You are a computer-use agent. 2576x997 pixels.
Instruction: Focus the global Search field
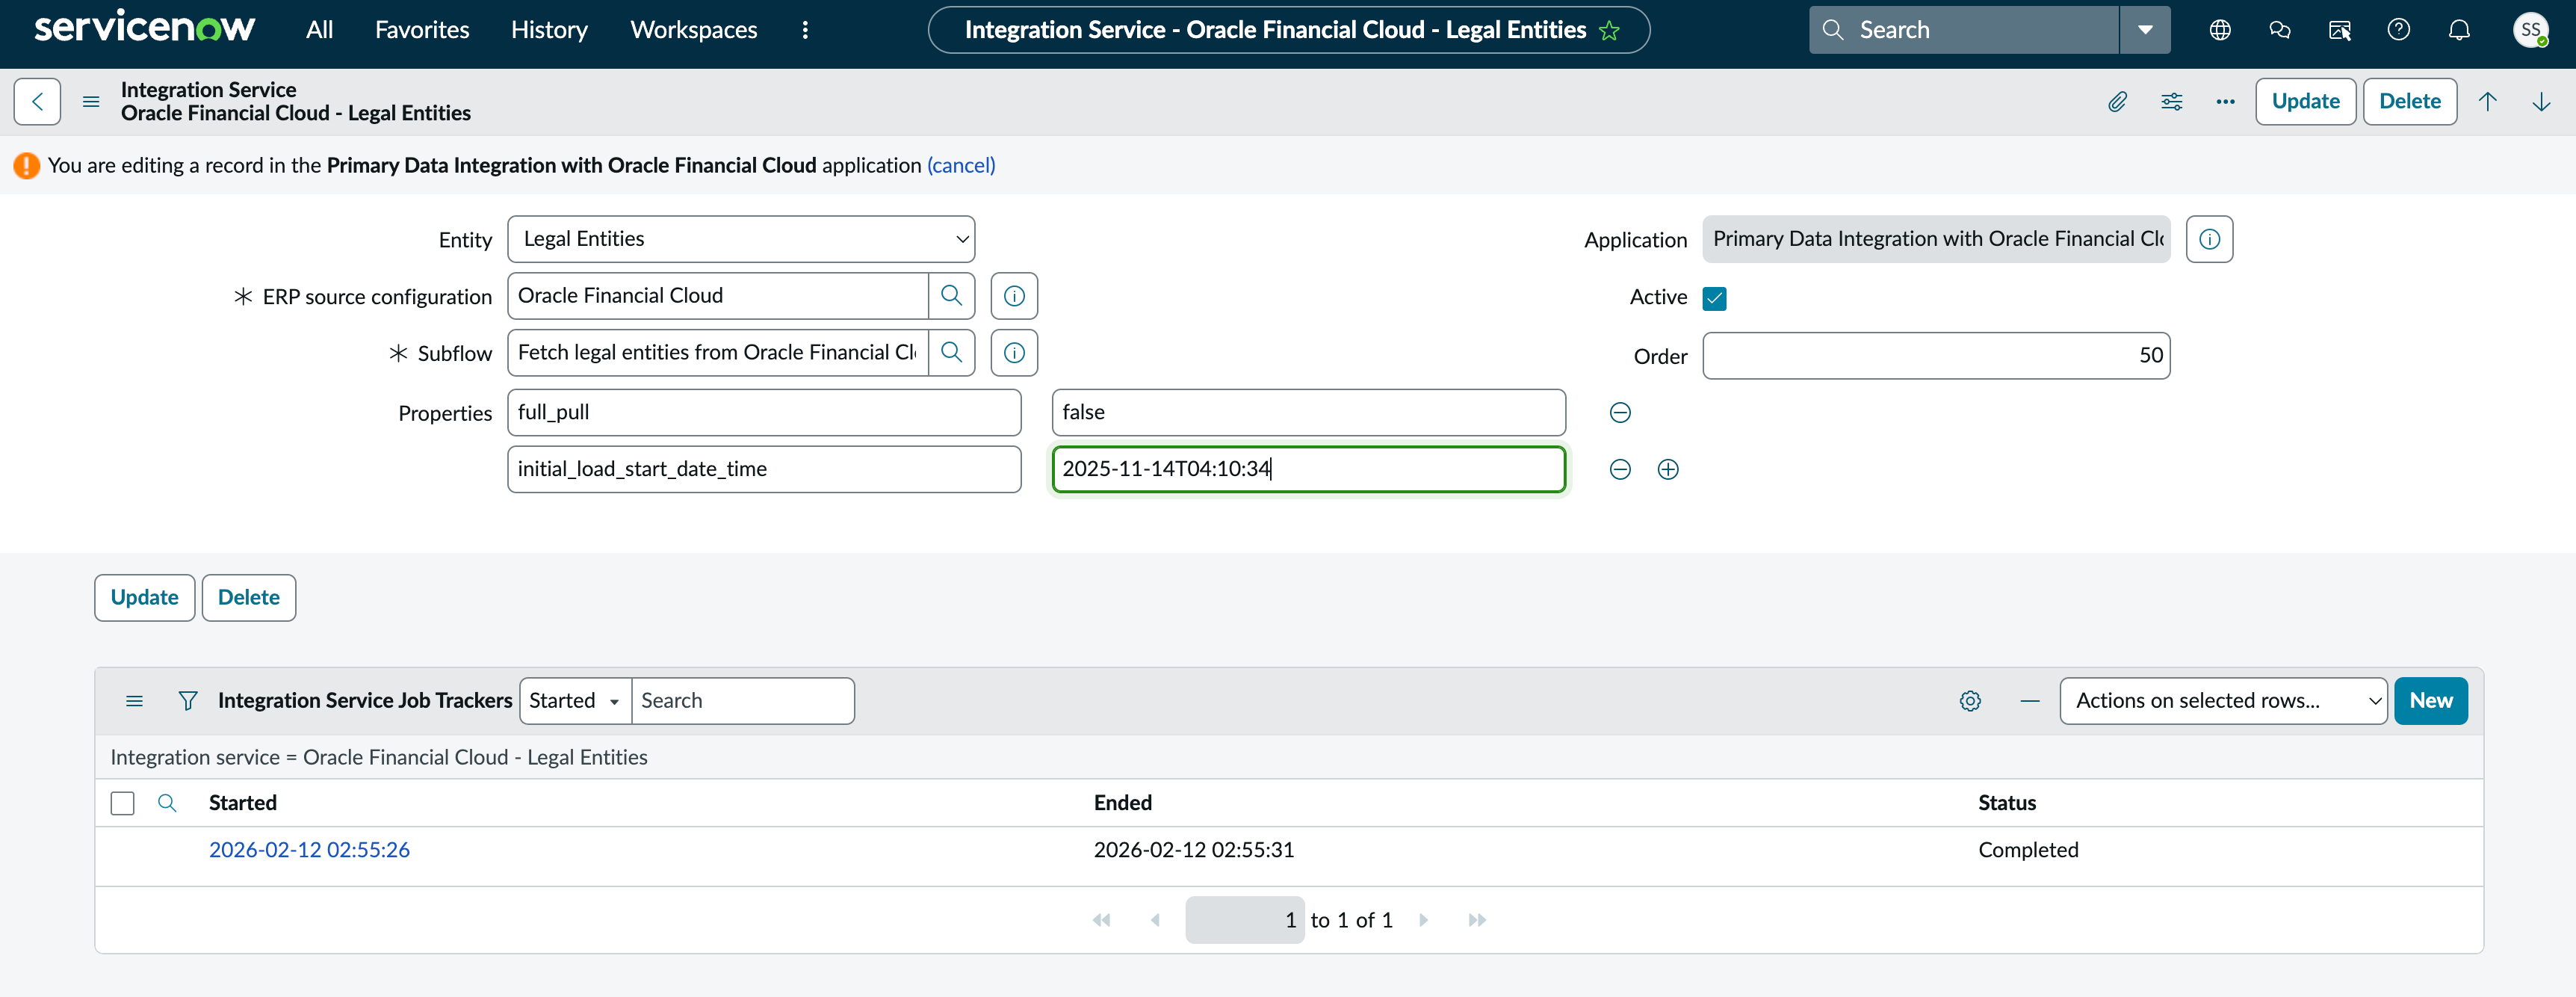tap(1964, 30)
